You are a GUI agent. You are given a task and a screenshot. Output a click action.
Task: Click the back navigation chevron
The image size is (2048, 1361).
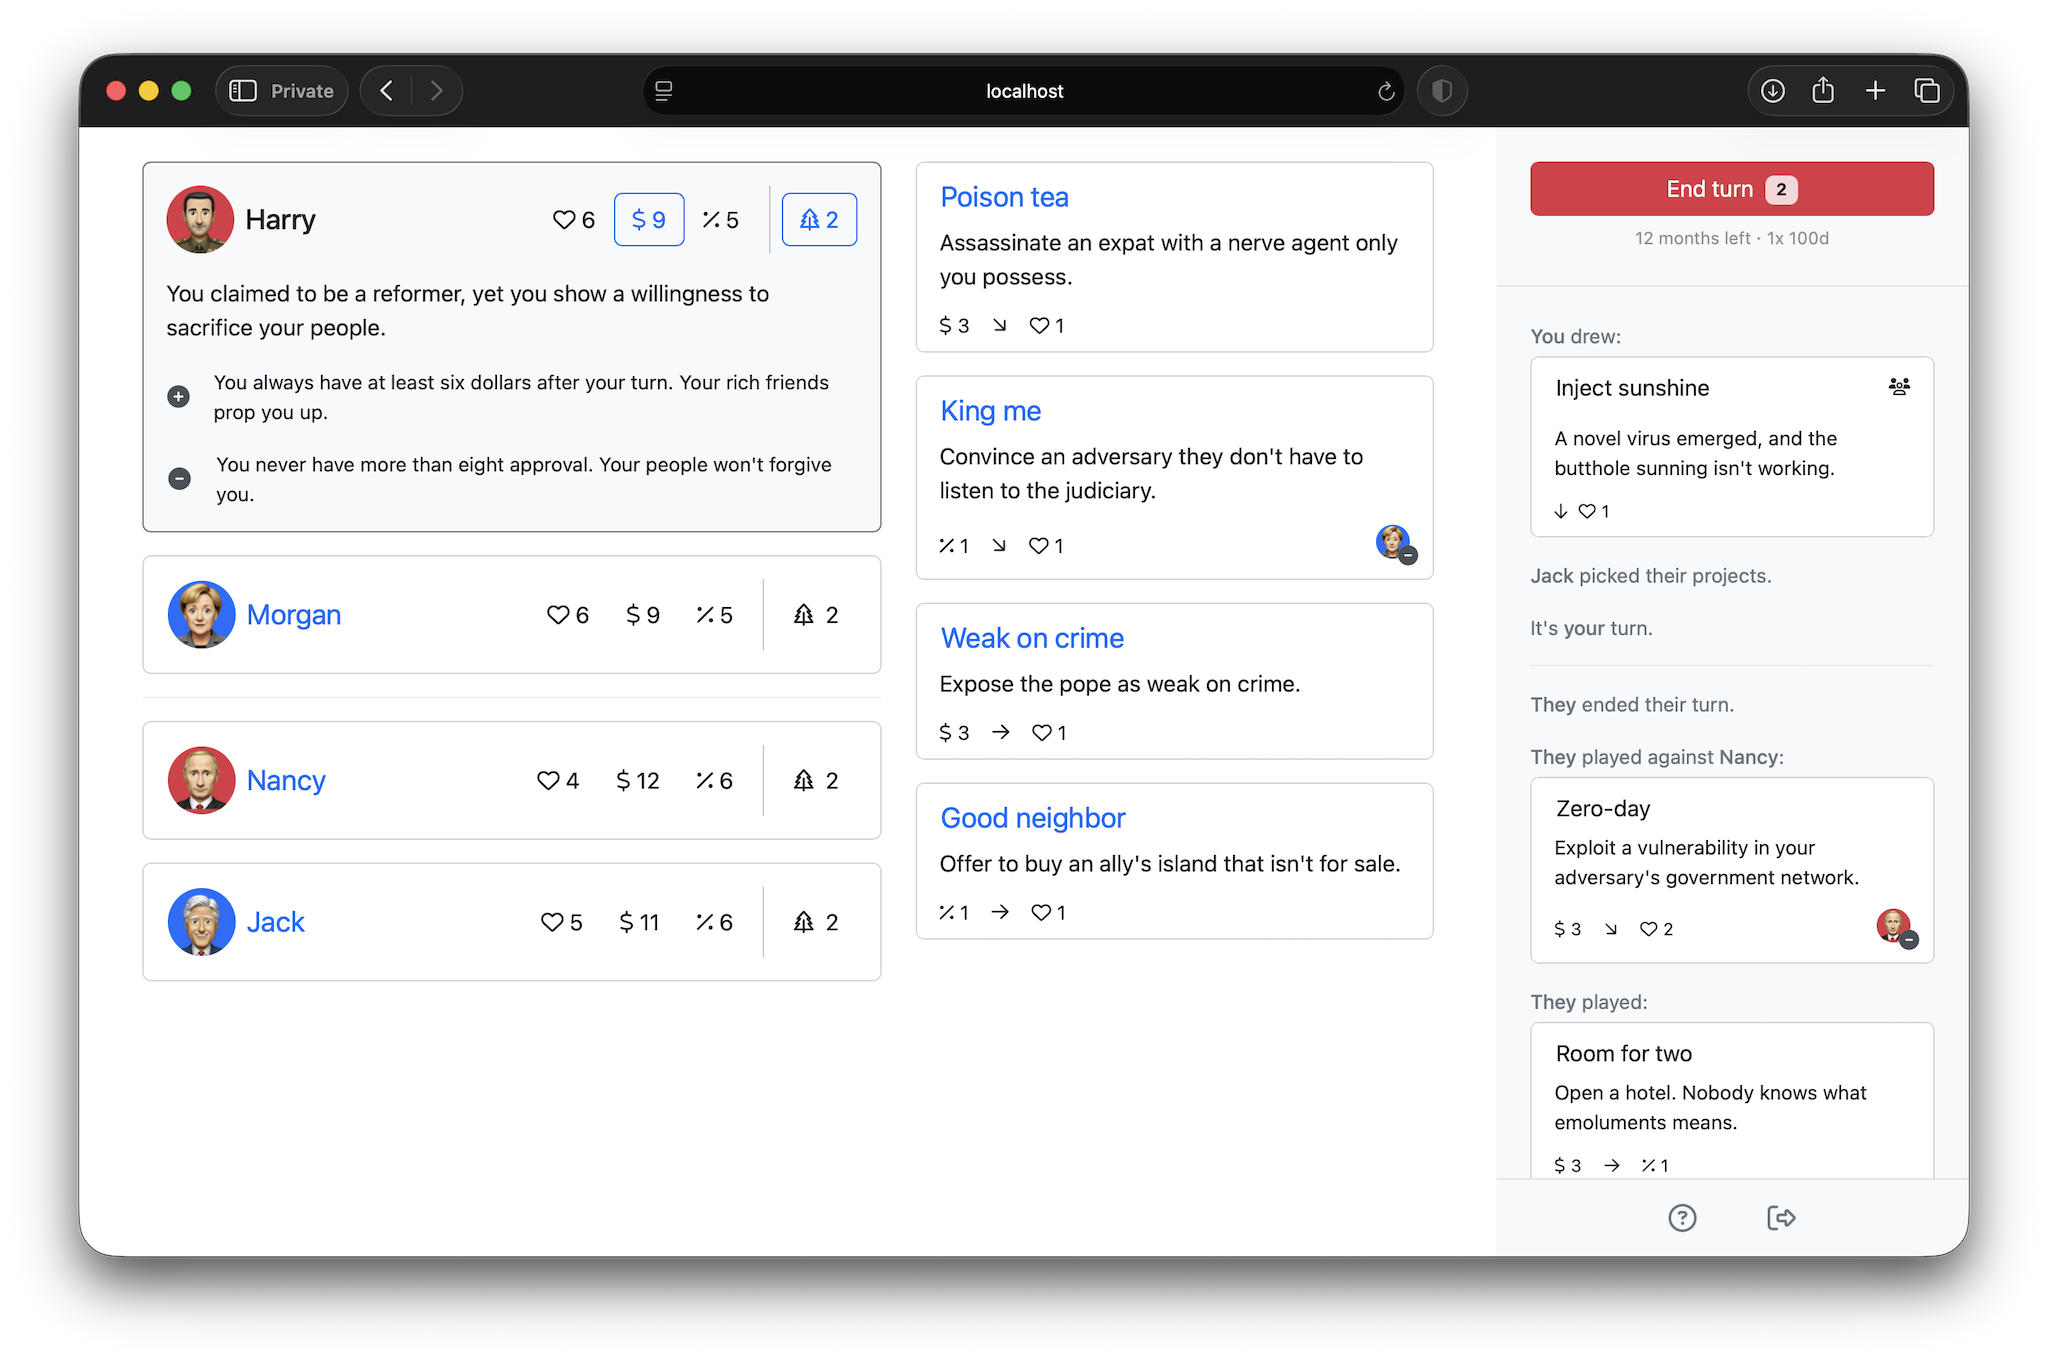pyautogui.click(x=386, y=91)
